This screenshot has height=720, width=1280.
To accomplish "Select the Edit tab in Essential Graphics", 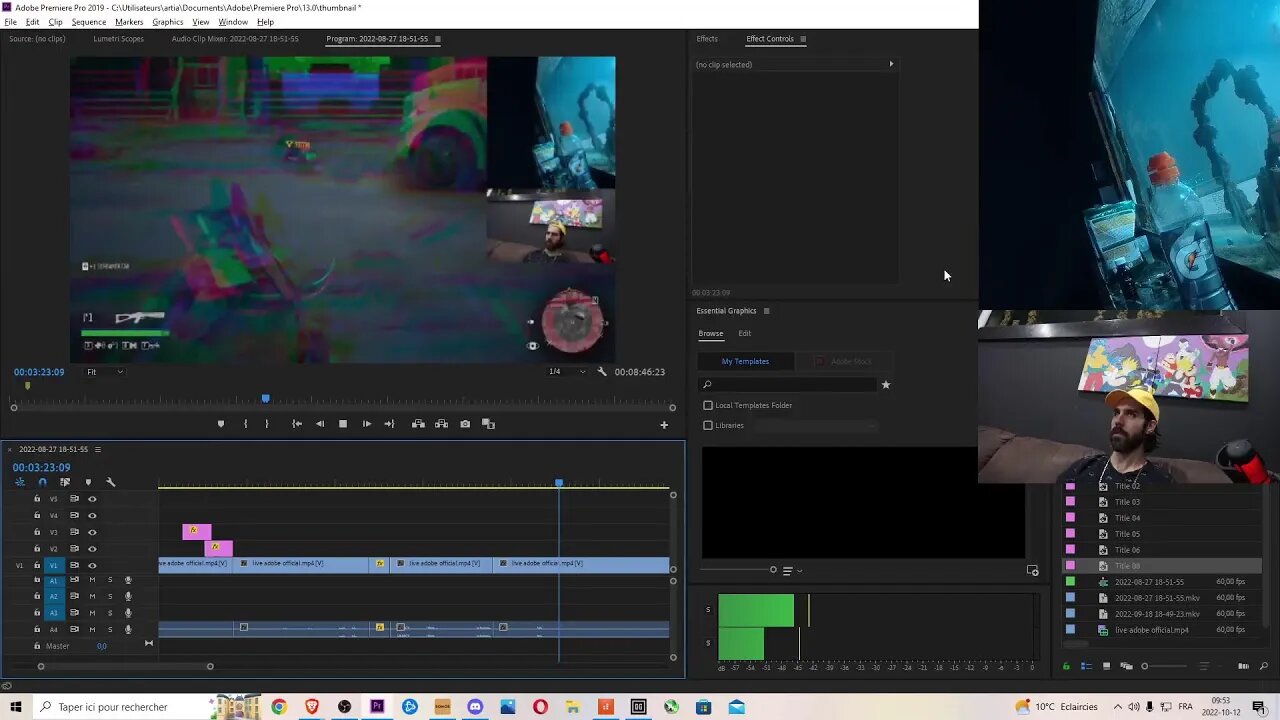I will 745,333.
